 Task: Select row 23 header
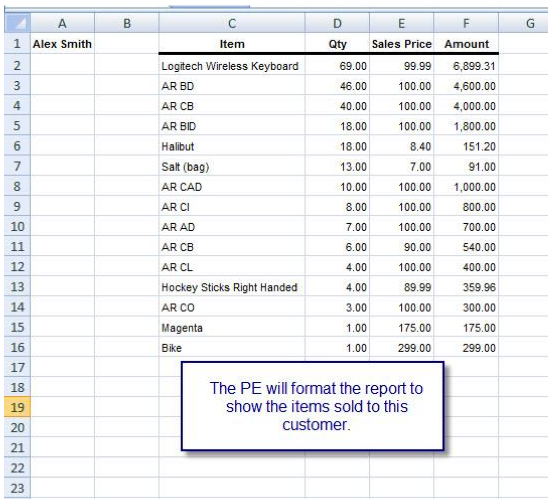click(x=17, y=488)
